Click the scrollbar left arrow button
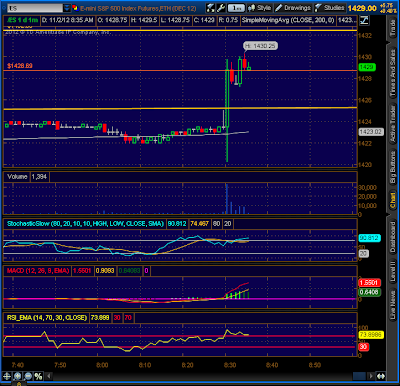 [49, 376]
